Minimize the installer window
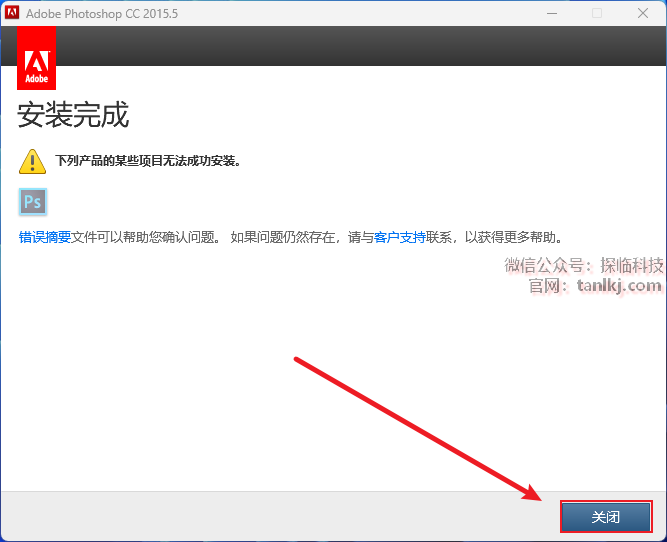The height and width of the screenshot is (542, 667). pos(552,13)
